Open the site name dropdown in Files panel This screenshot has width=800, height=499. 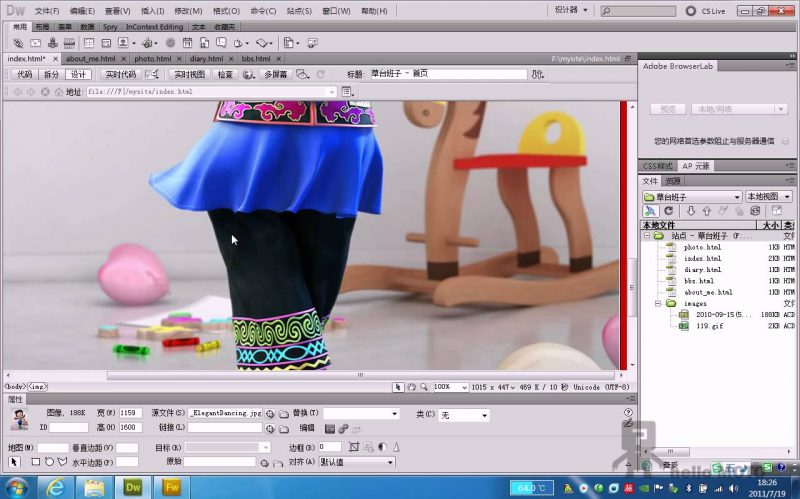[691, 197]
